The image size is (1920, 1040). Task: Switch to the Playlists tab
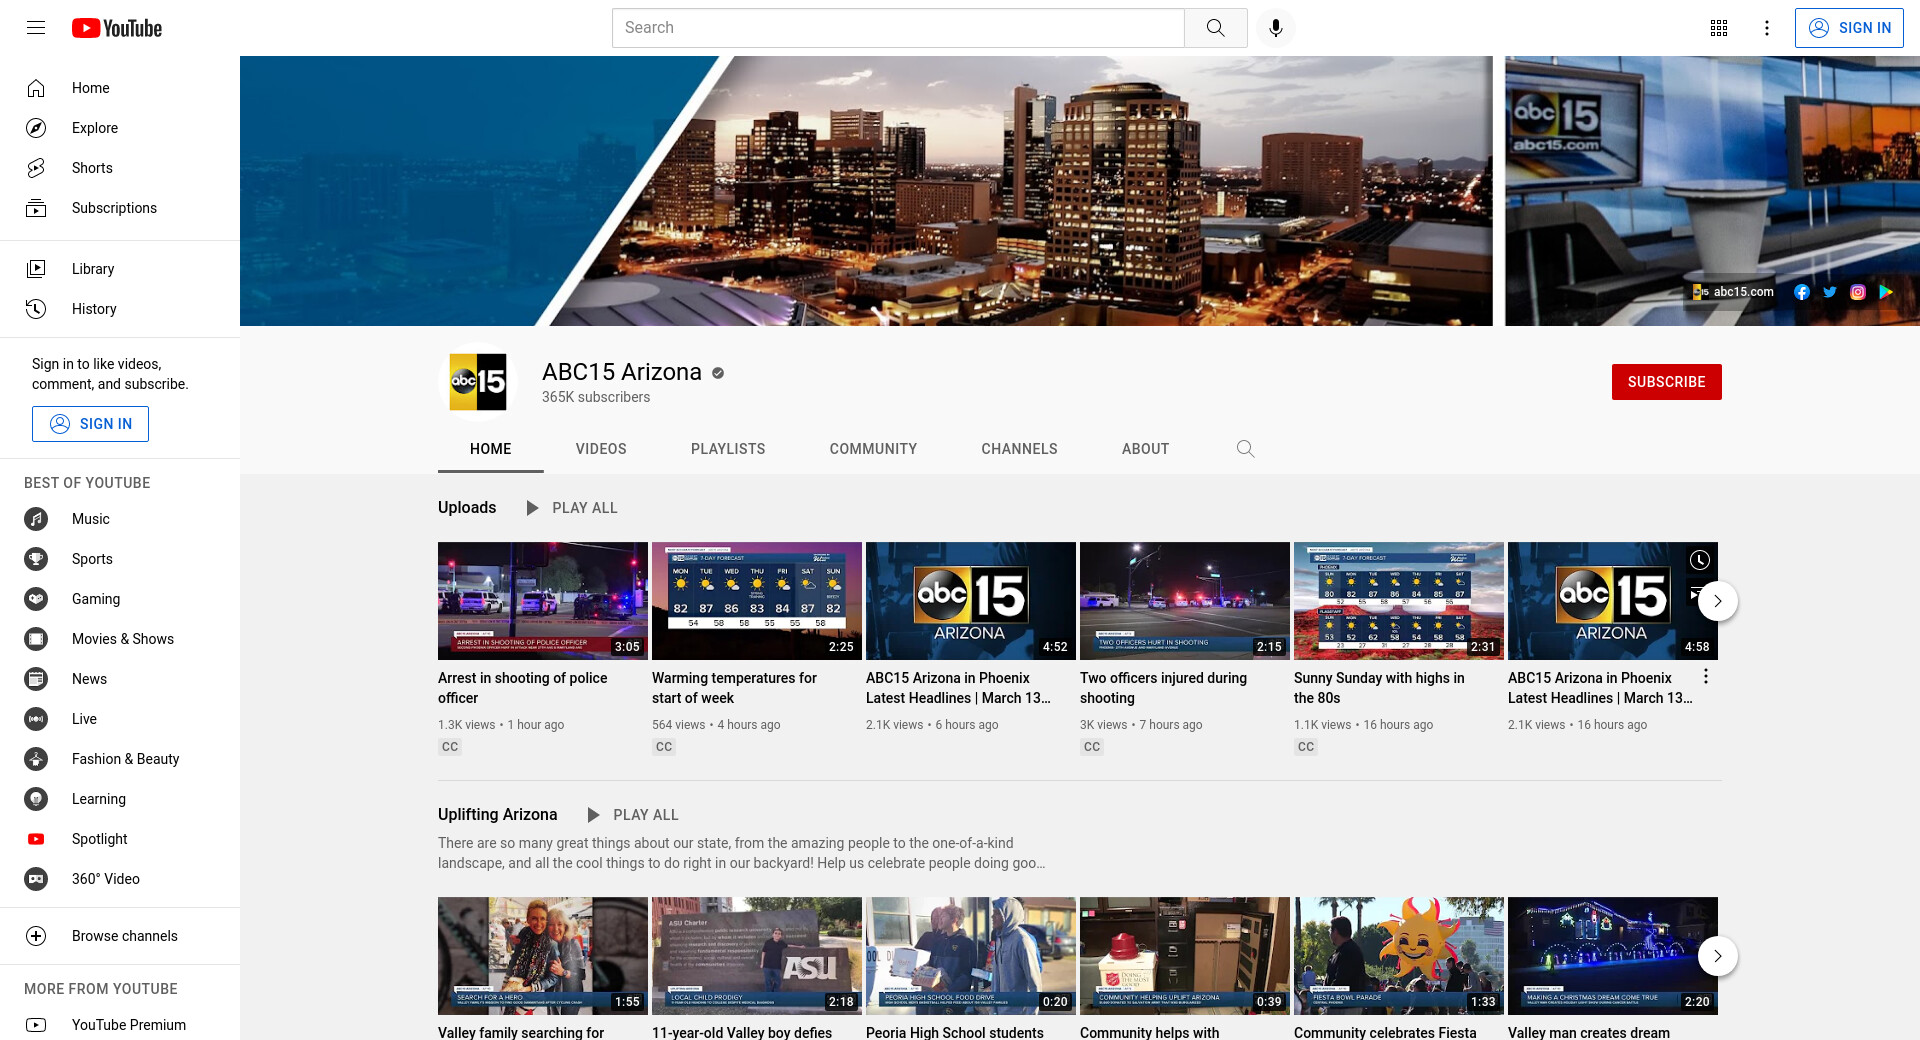[x=728, y=449]
